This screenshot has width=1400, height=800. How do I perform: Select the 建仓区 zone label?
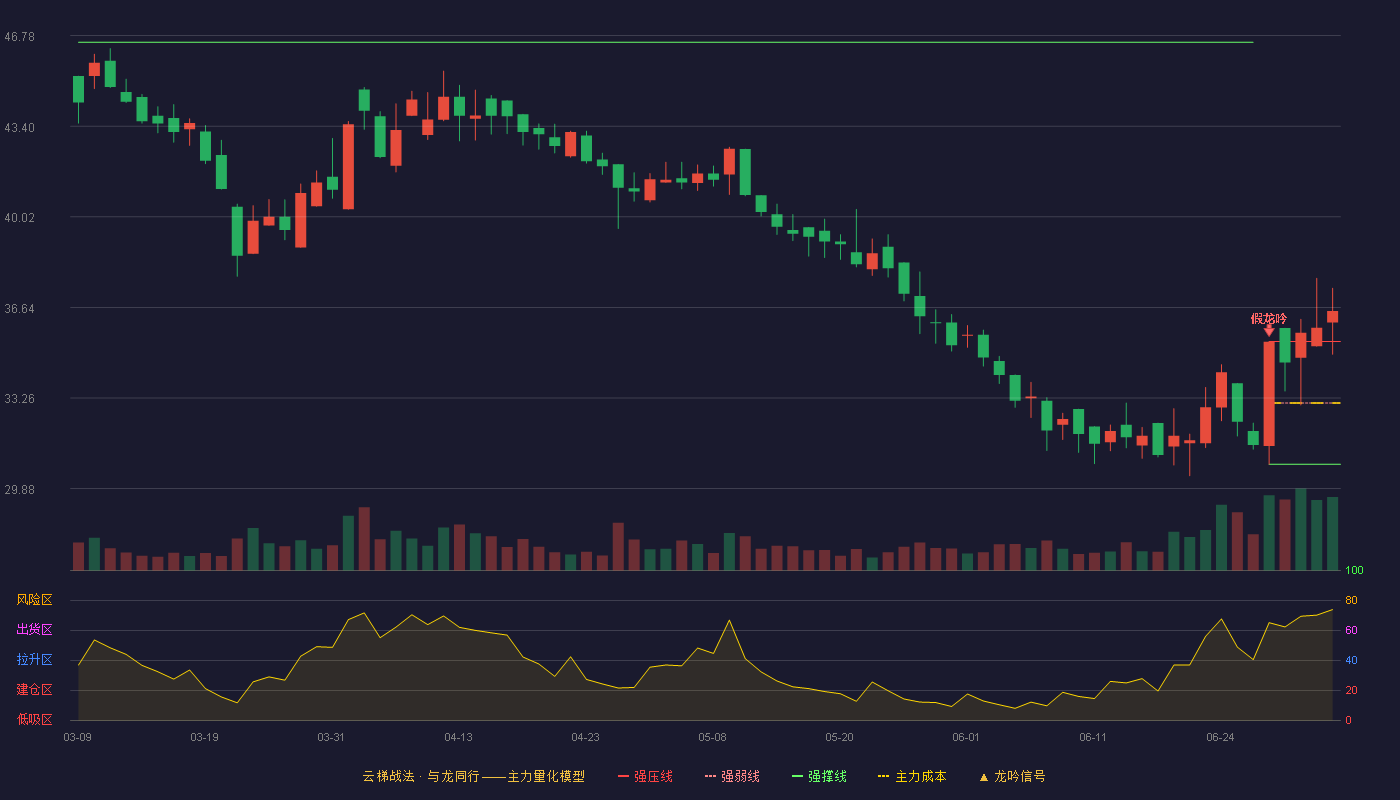[34, 690]
